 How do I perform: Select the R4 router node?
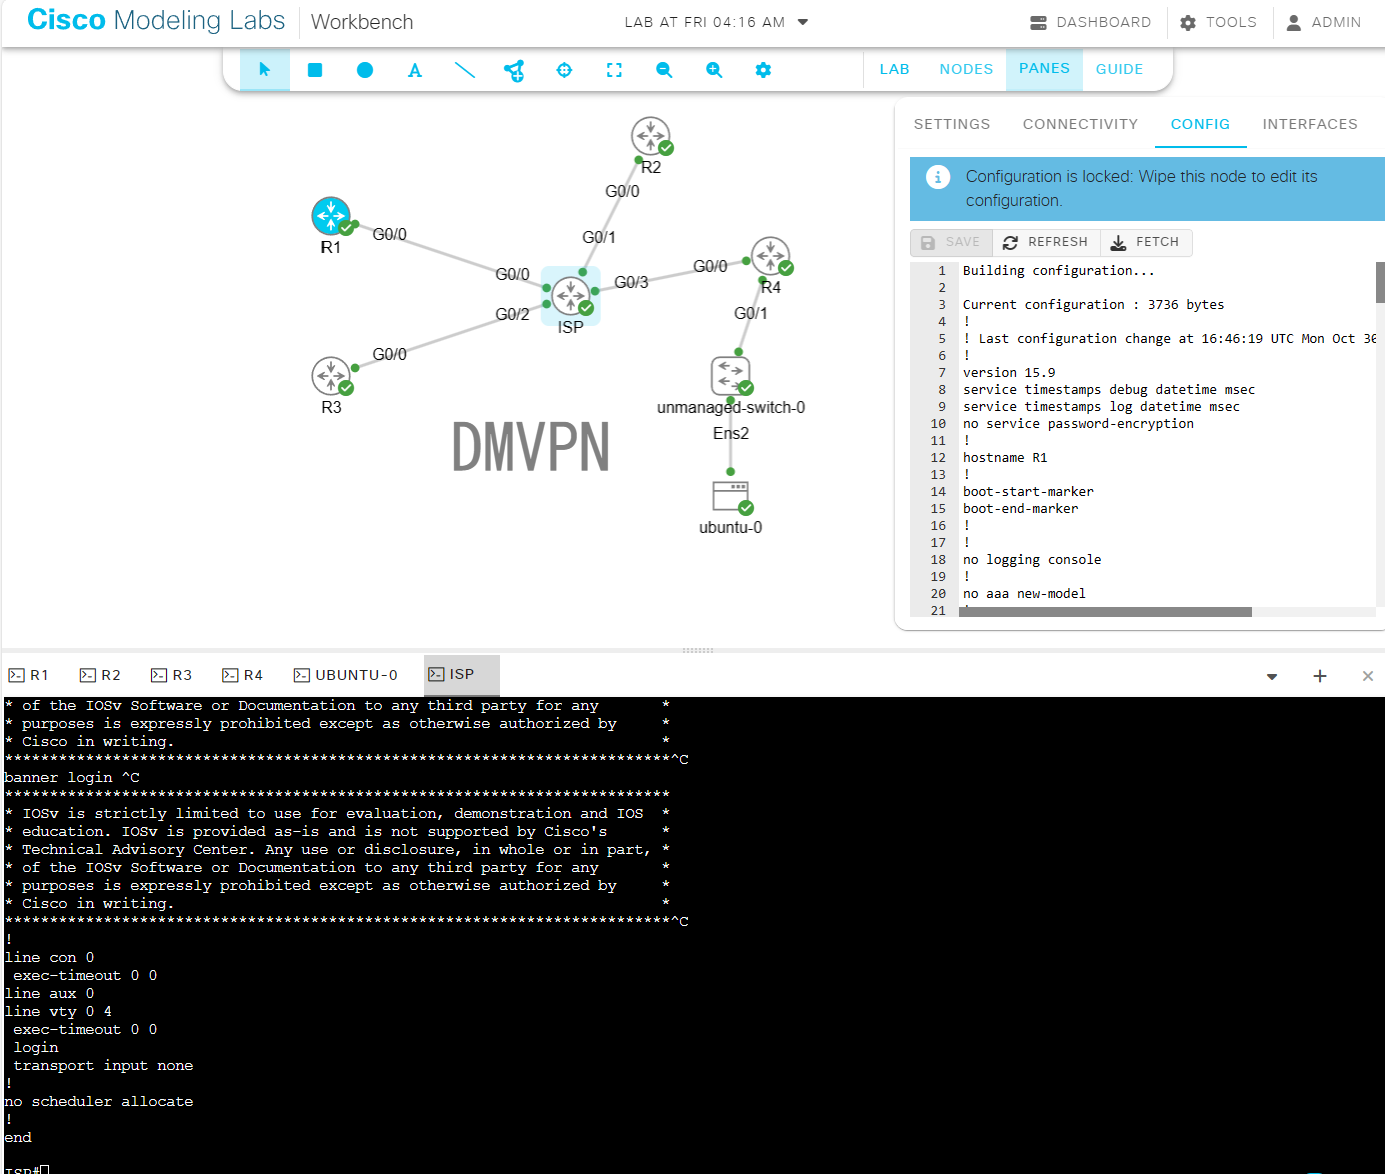771,256
